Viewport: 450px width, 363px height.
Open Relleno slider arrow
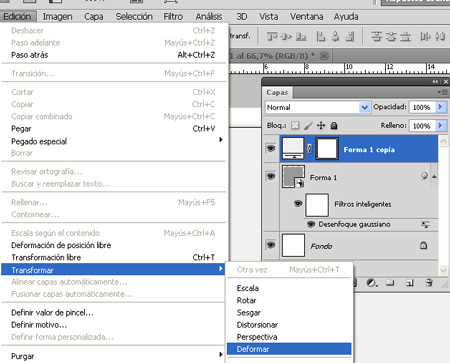440,126
